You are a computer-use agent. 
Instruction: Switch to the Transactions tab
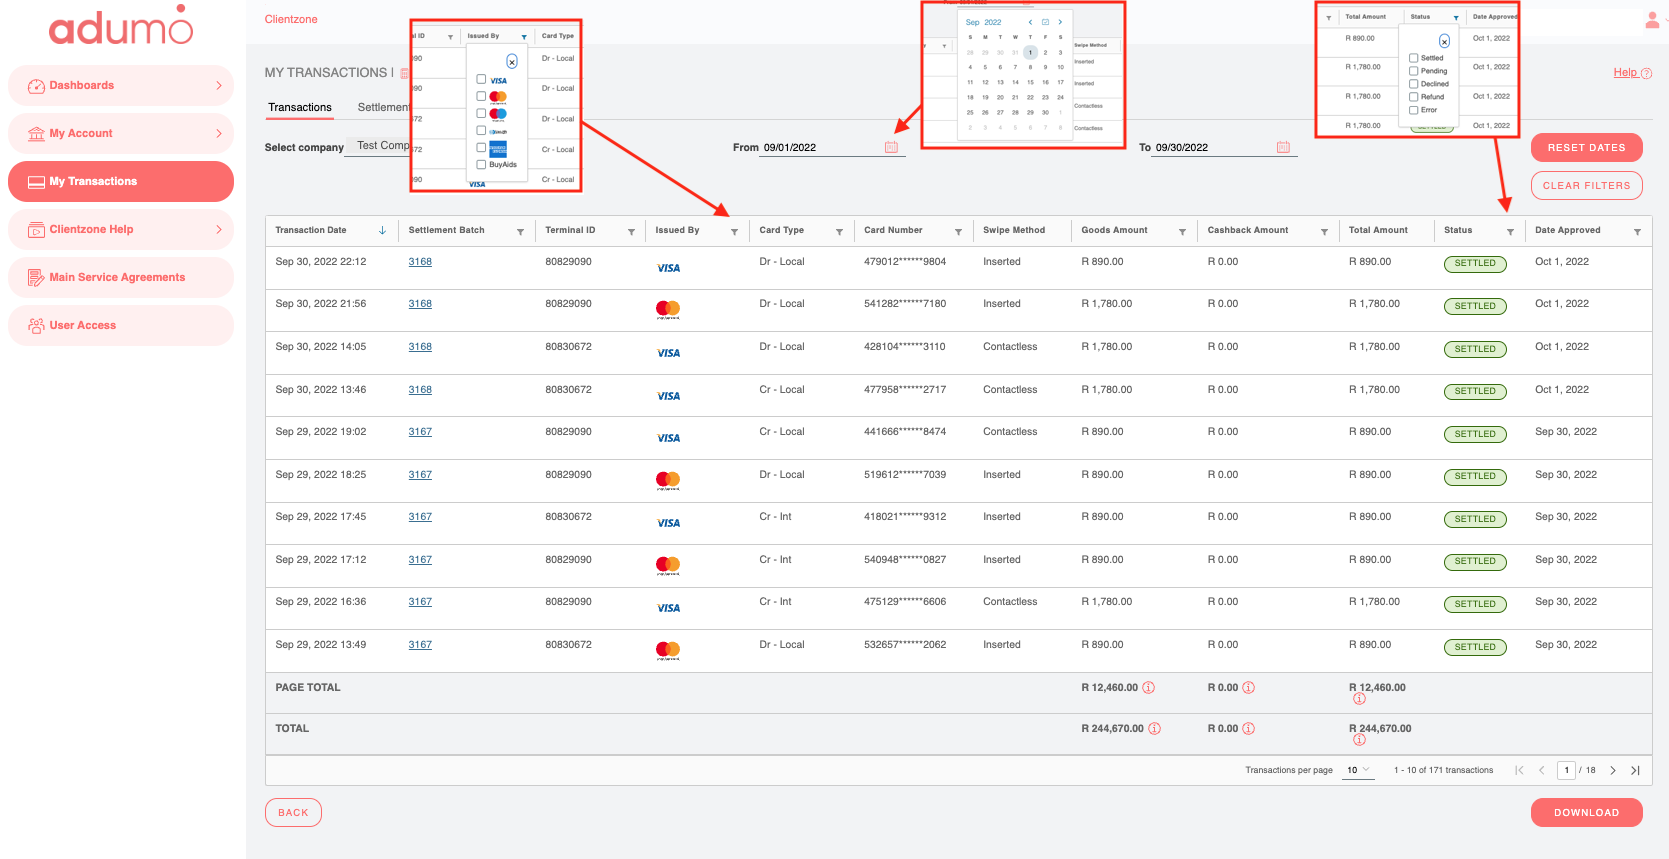(x=300, y=108)
